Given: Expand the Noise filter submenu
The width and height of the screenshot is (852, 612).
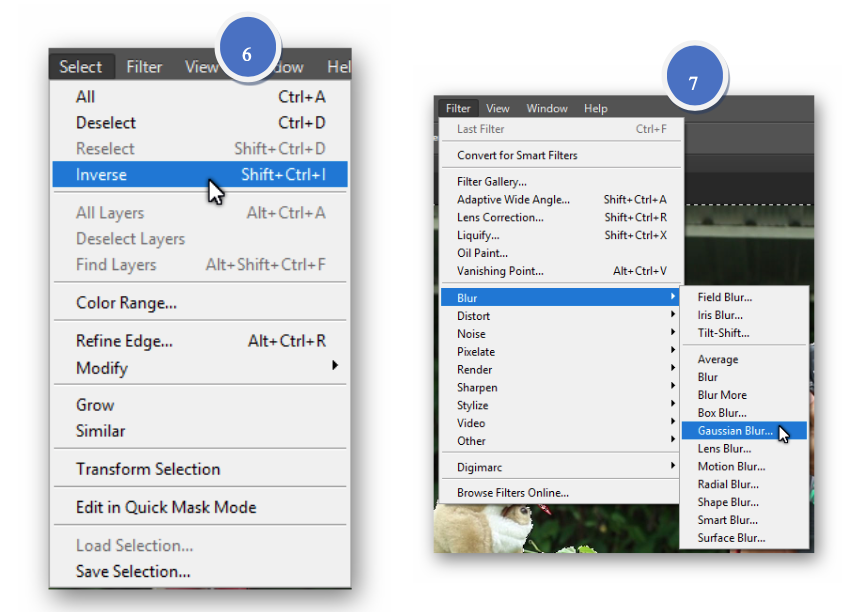Looking at the screenshot, I should click(x=471, y=334).
